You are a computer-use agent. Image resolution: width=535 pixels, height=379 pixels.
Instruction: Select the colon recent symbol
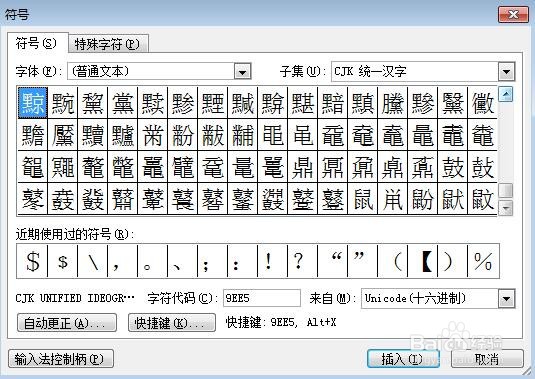(243, 261)
